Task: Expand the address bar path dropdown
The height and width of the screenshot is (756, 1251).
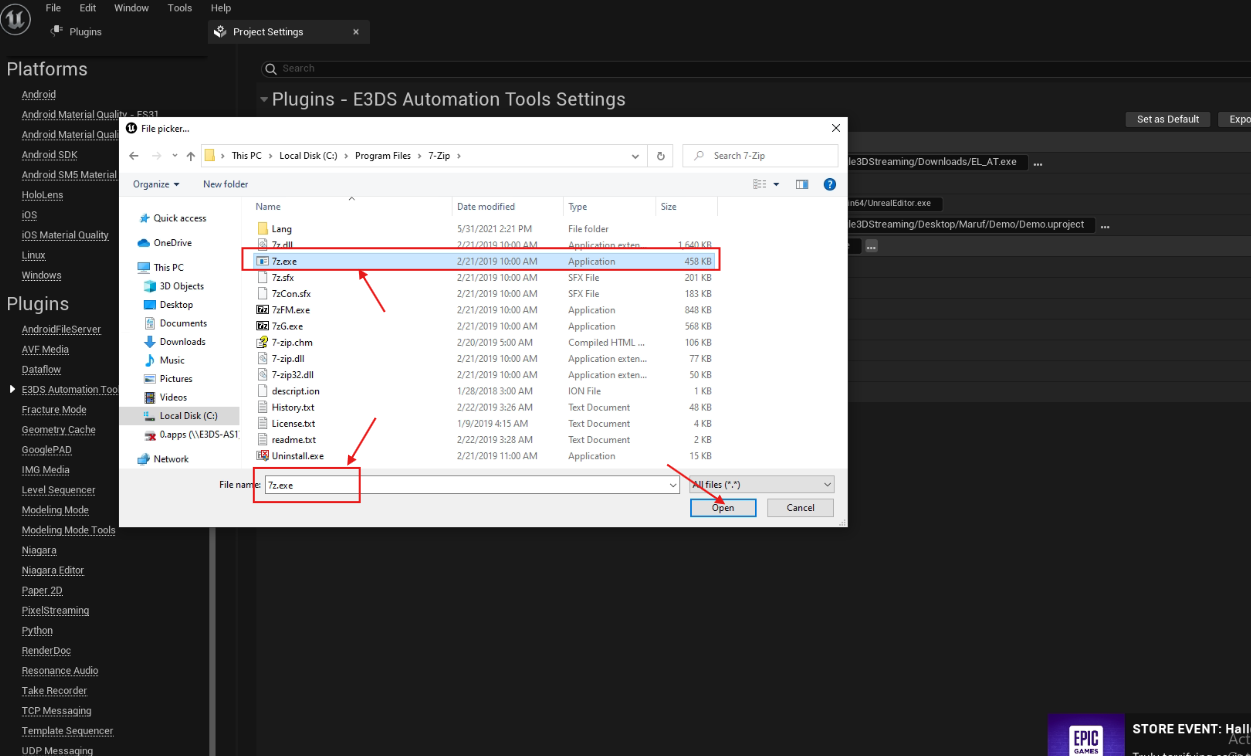Action: point(636,156)
